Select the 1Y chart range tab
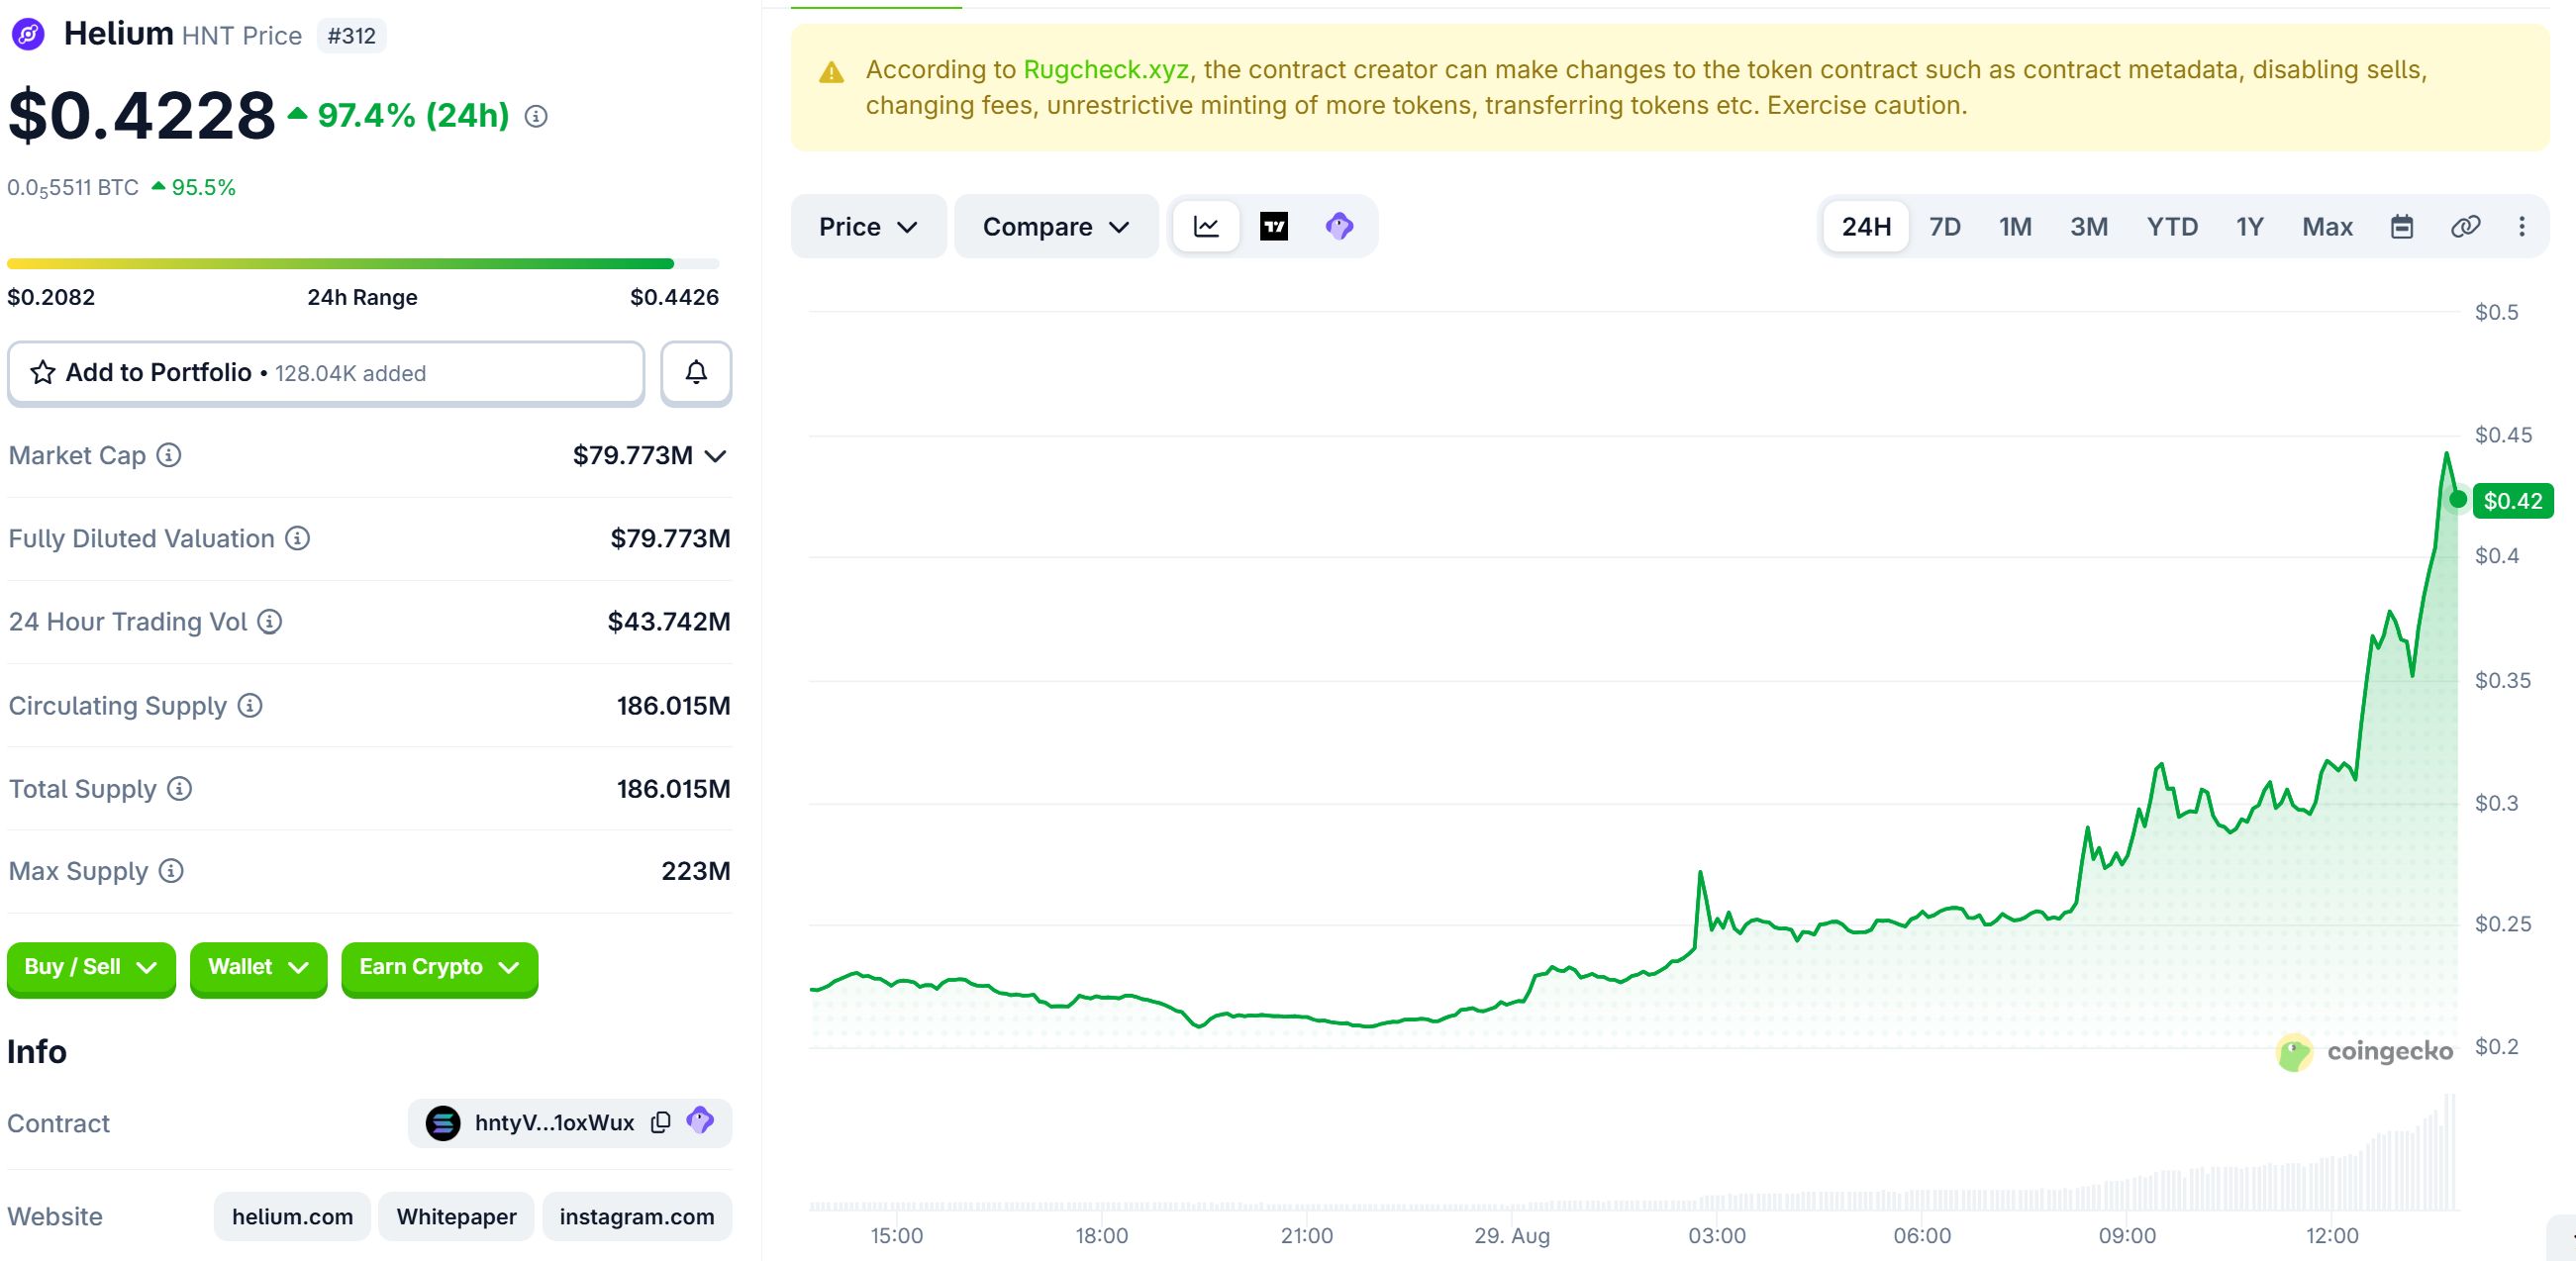Screen dimensions: 2576x1261 2249,227
